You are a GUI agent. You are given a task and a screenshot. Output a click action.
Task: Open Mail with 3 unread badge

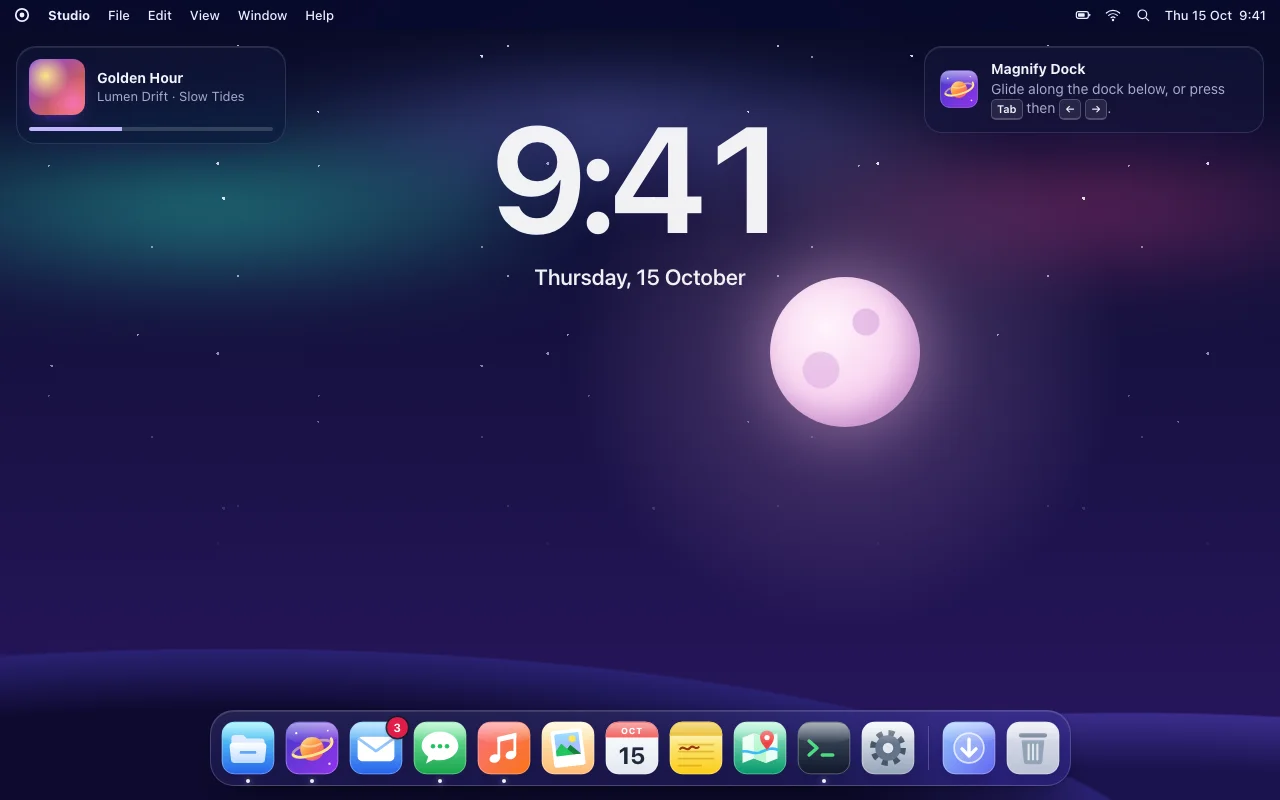(376, 748)
